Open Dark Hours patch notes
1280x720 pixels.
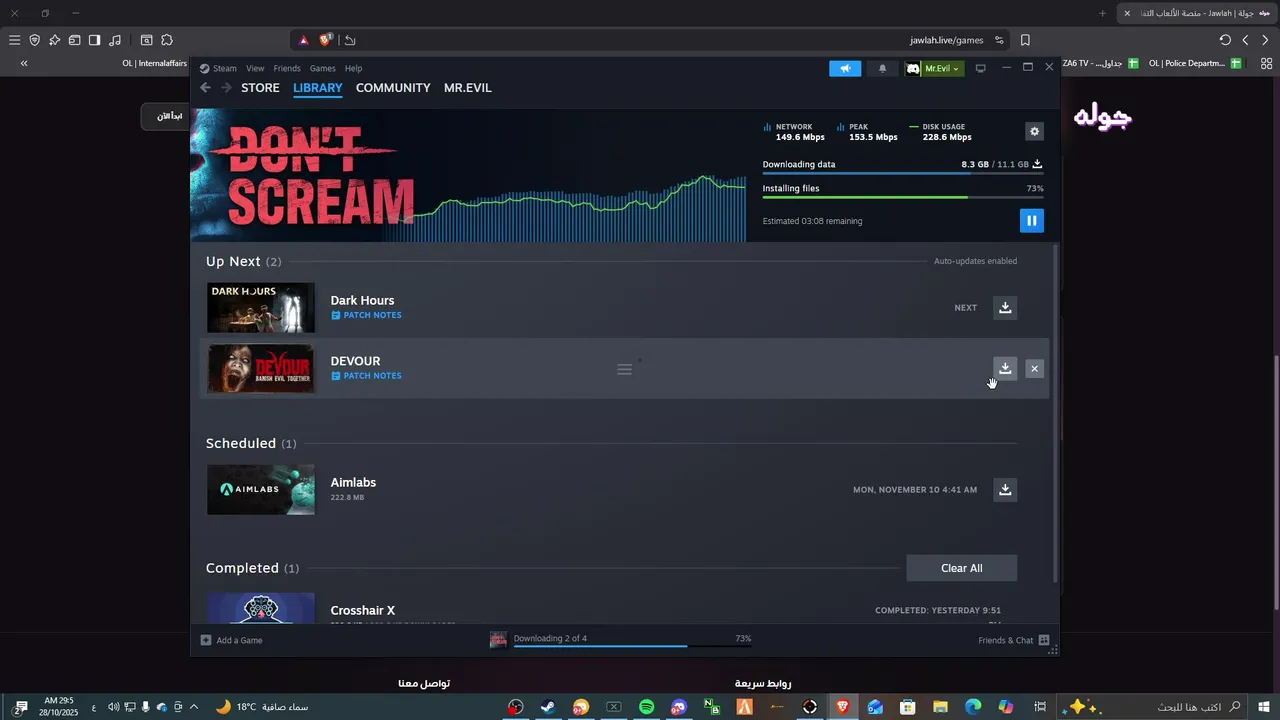[x=366, y=315]
